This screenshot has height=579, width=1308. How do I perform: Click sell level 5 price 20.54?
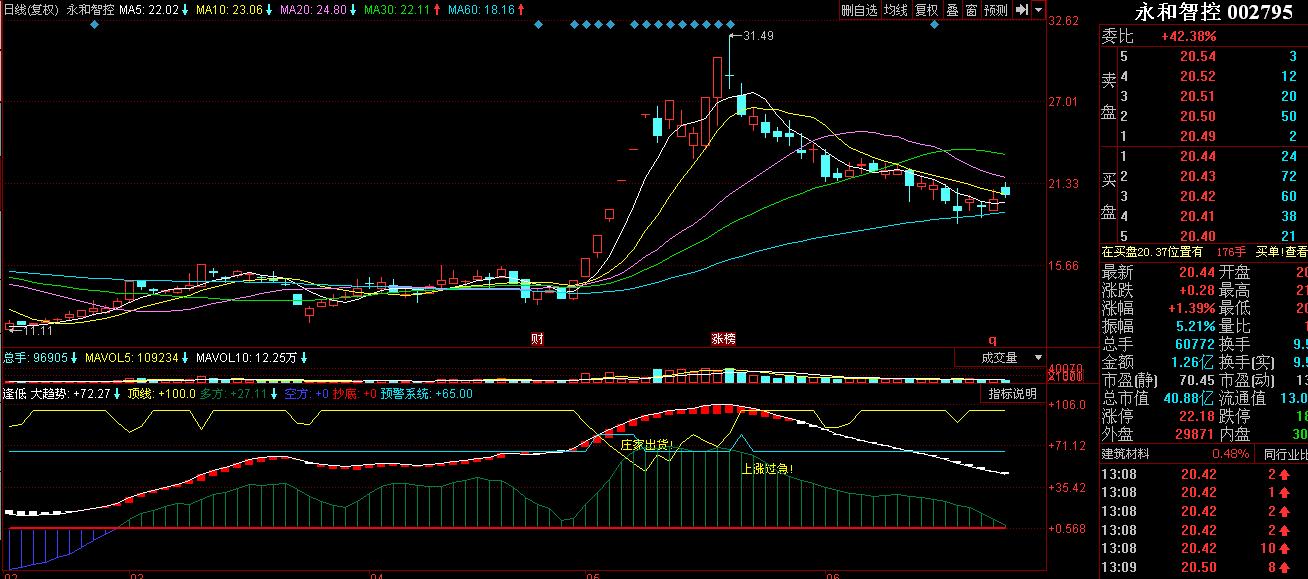pos(1198,57)
